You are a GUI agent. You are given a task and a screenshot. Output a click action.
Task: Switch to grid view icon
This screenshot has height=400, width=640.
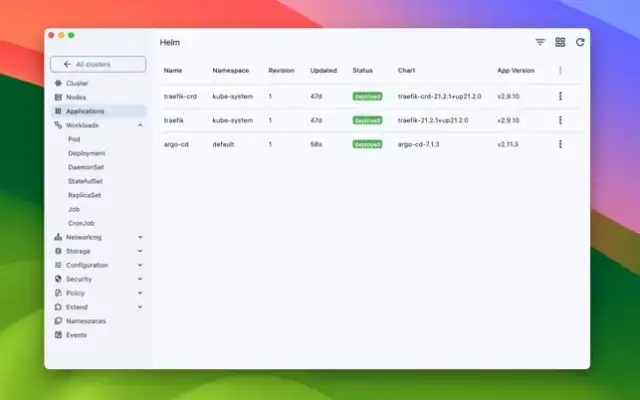pyautogui.click(x=560, y=42)
